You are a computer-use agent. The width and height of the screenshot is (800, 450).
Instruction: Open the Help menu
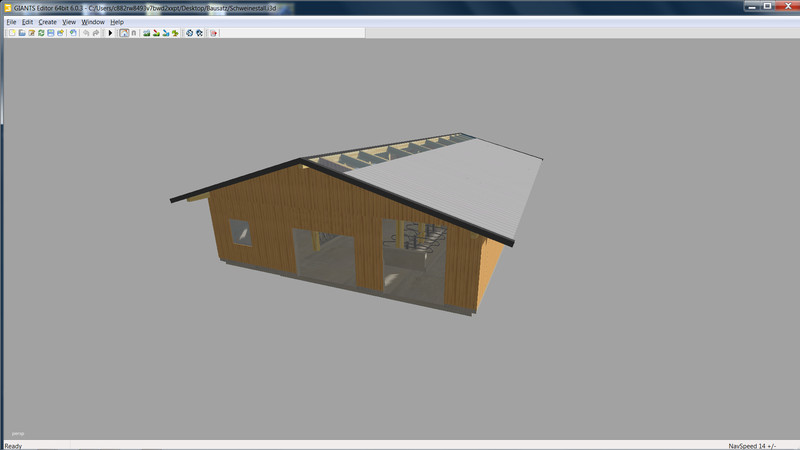point(117,21)
